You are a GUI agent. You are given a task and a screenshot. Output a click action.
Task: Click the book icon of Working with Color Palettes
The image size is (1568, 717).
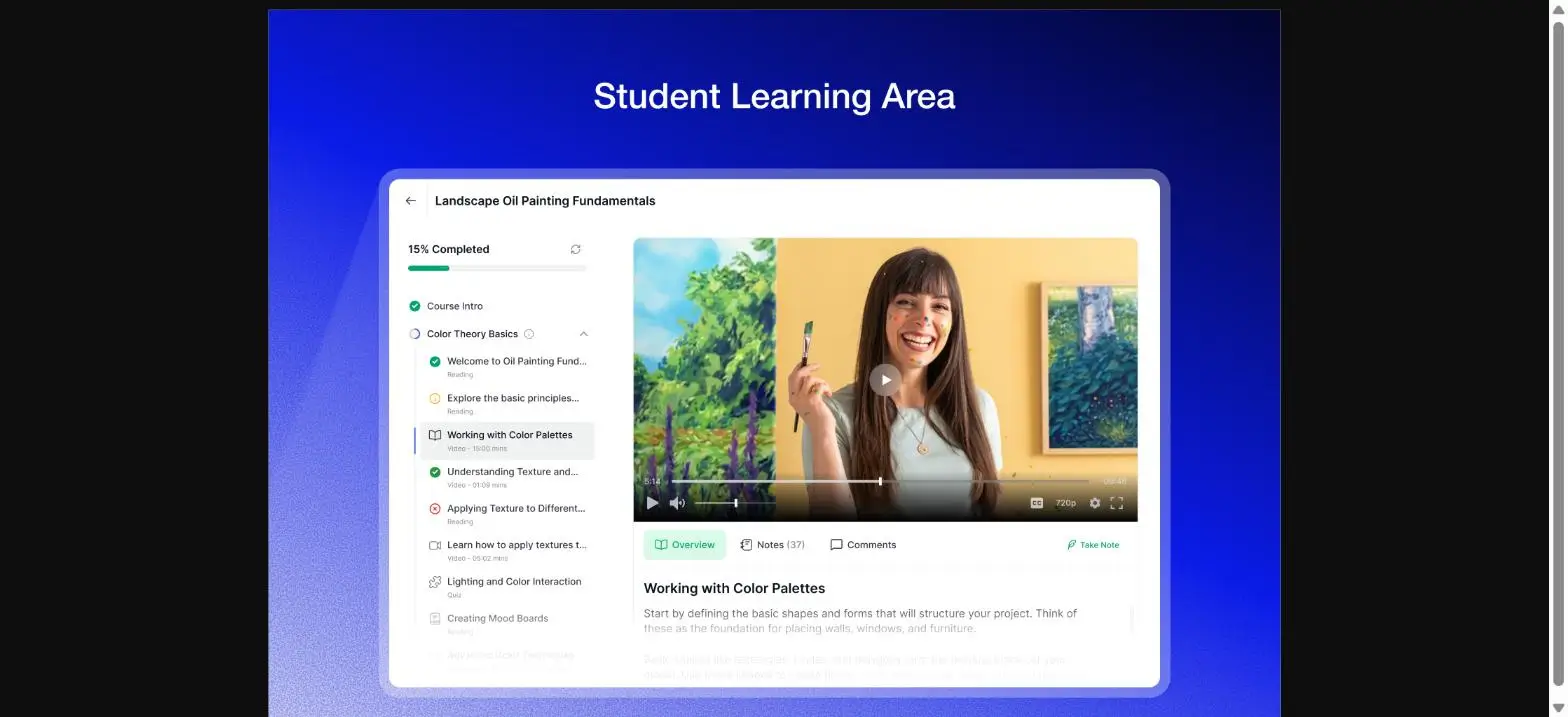[435, 435]
